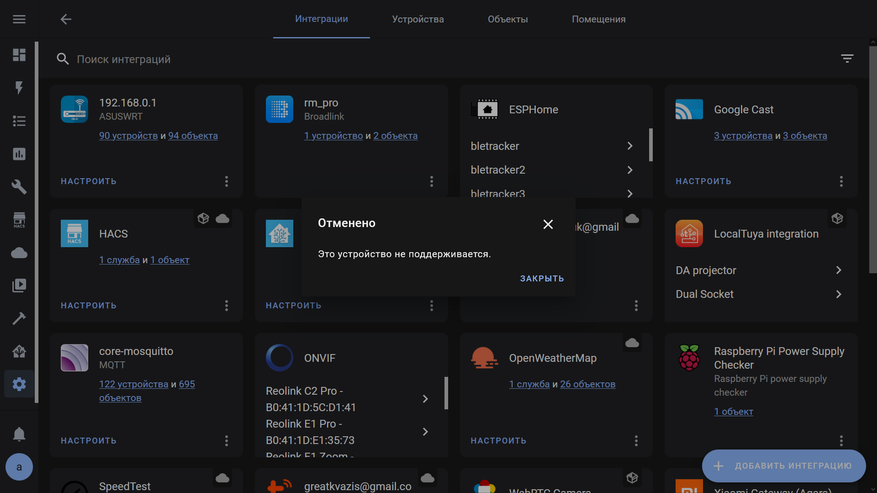
Task: Switch to the Устройства tab
Action: (418, 19)
